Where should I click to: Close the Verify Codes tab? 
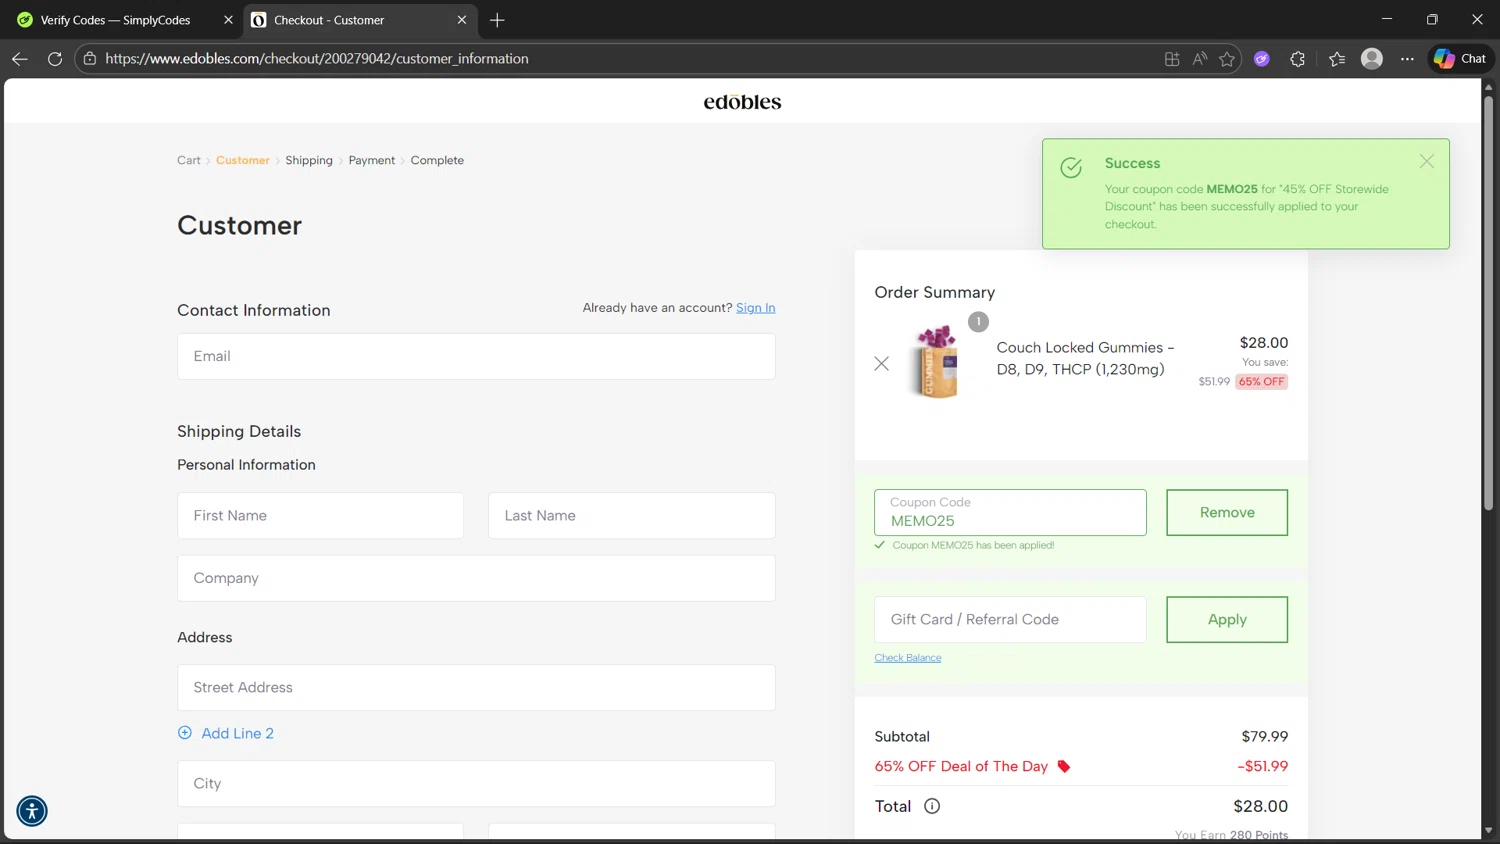(228, 20)
